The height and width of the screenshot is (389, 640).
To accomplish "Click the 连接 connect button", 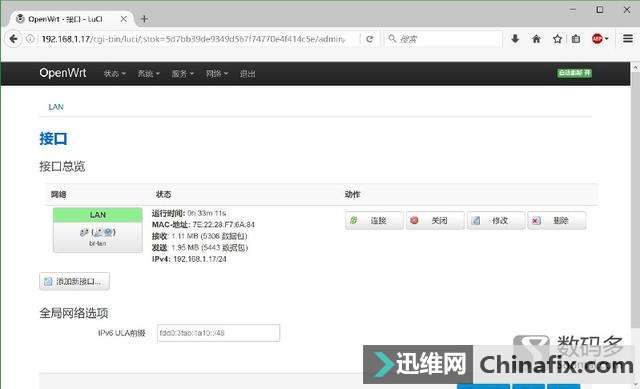I will point(374,220).
